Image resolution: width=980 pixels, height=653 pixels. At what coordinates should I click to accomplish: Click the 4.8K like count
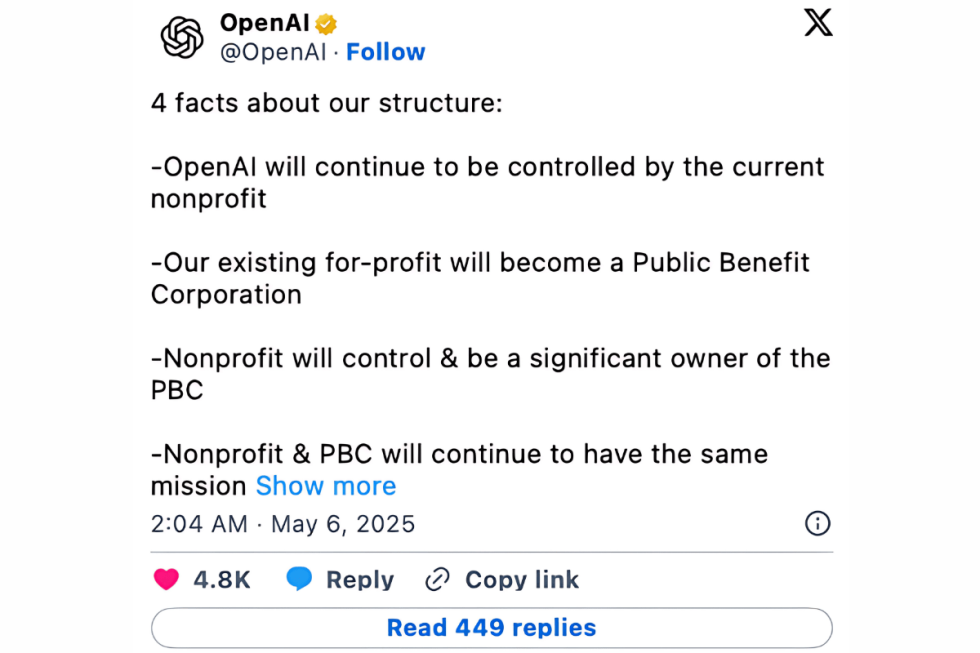point(221,579)
